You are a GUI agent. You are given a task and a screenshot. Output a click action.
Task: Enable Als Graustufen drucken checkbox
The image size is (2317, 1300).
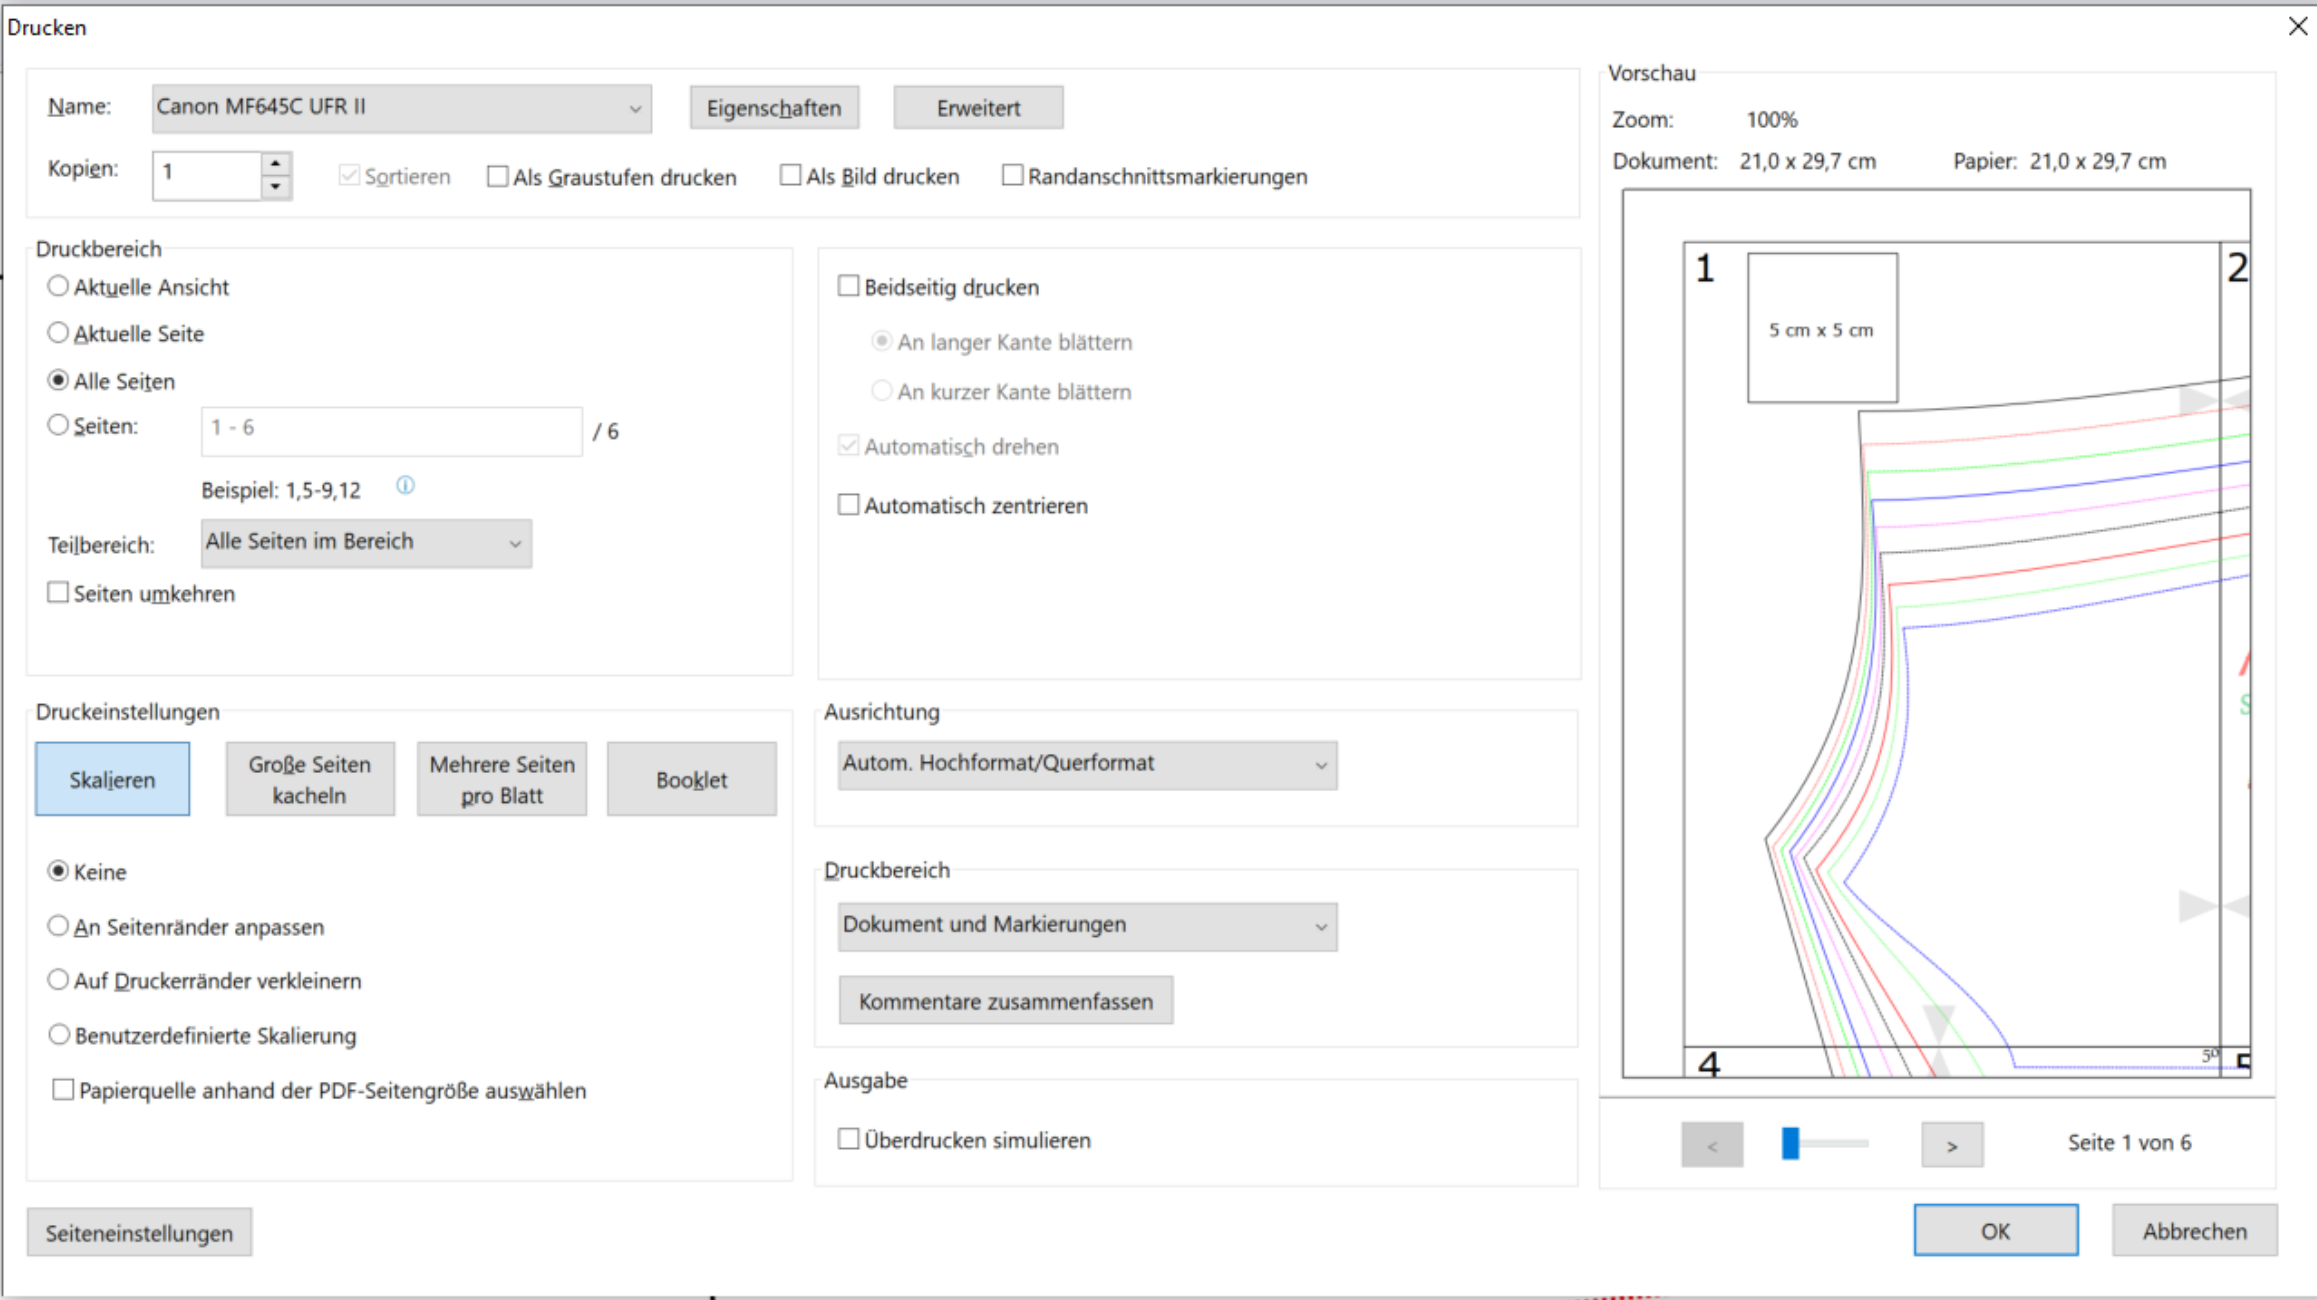pyautogui.click(x=497, y=176)
